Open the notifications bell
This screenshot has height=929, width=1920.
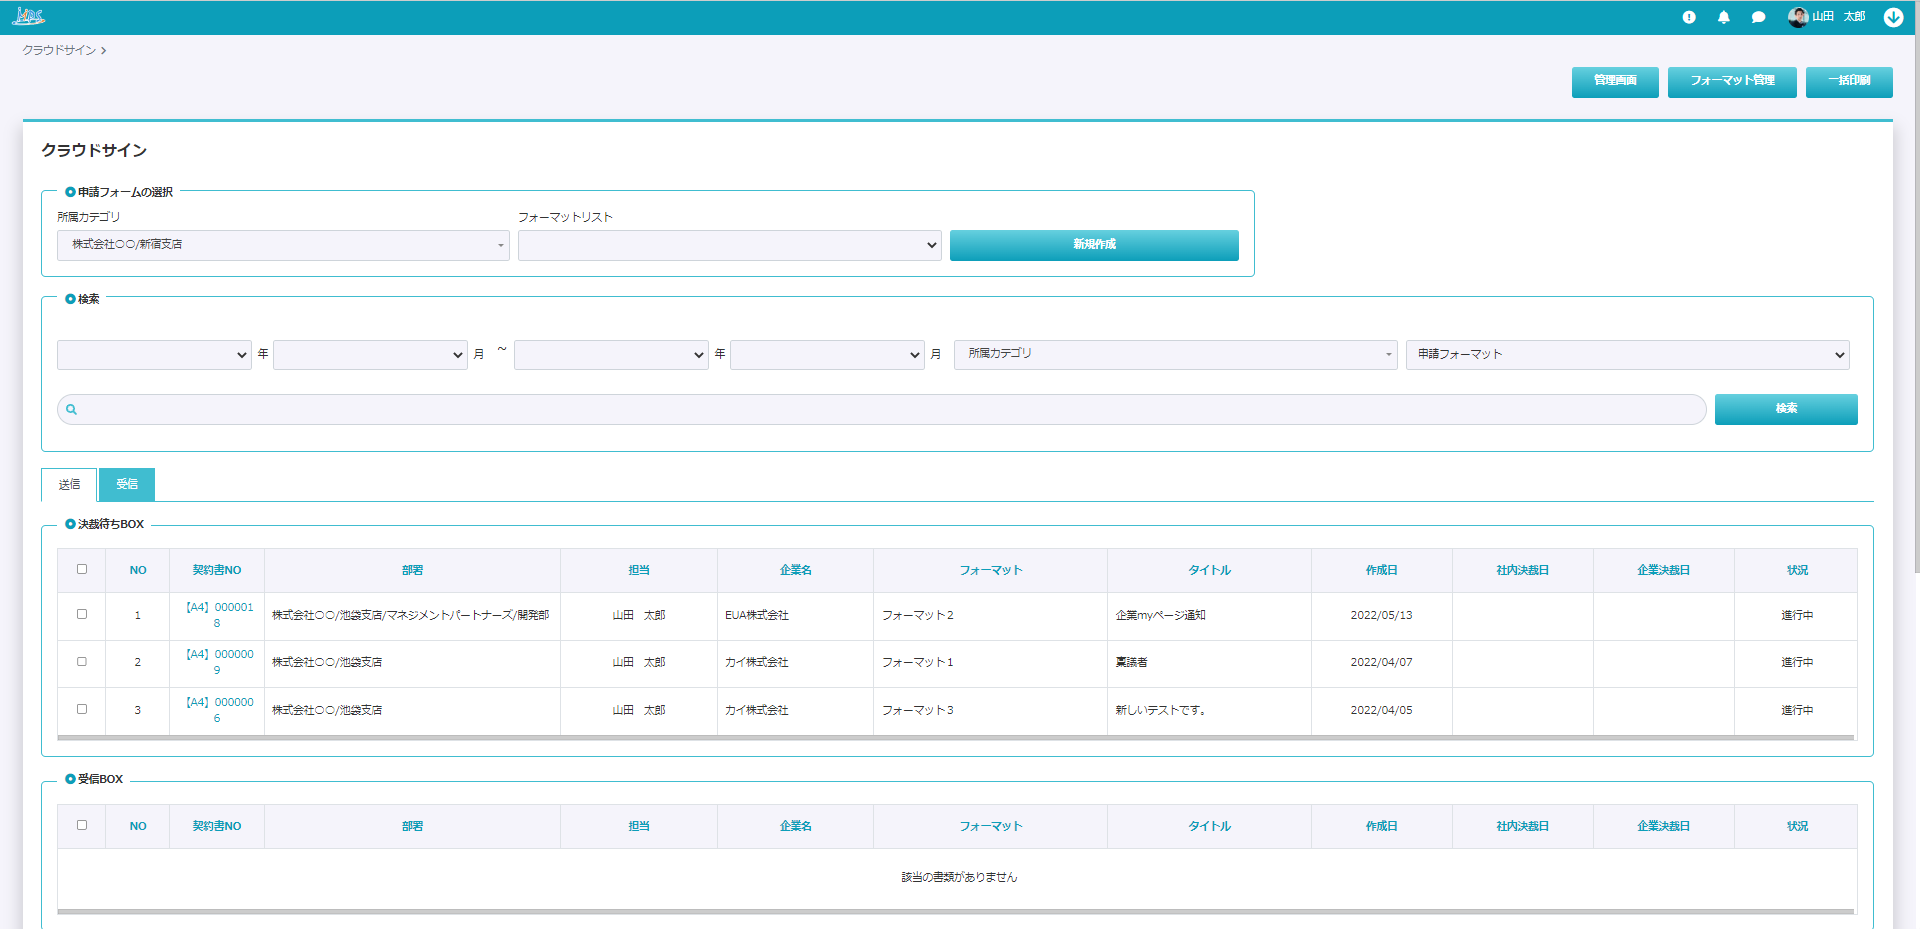pyautogui.click(x=1723, y=17)
